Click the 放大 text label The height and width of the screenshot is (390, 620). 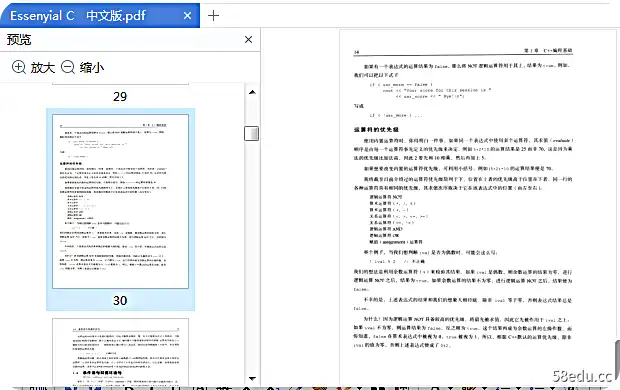pyautogui.click(x=42, y=68)
